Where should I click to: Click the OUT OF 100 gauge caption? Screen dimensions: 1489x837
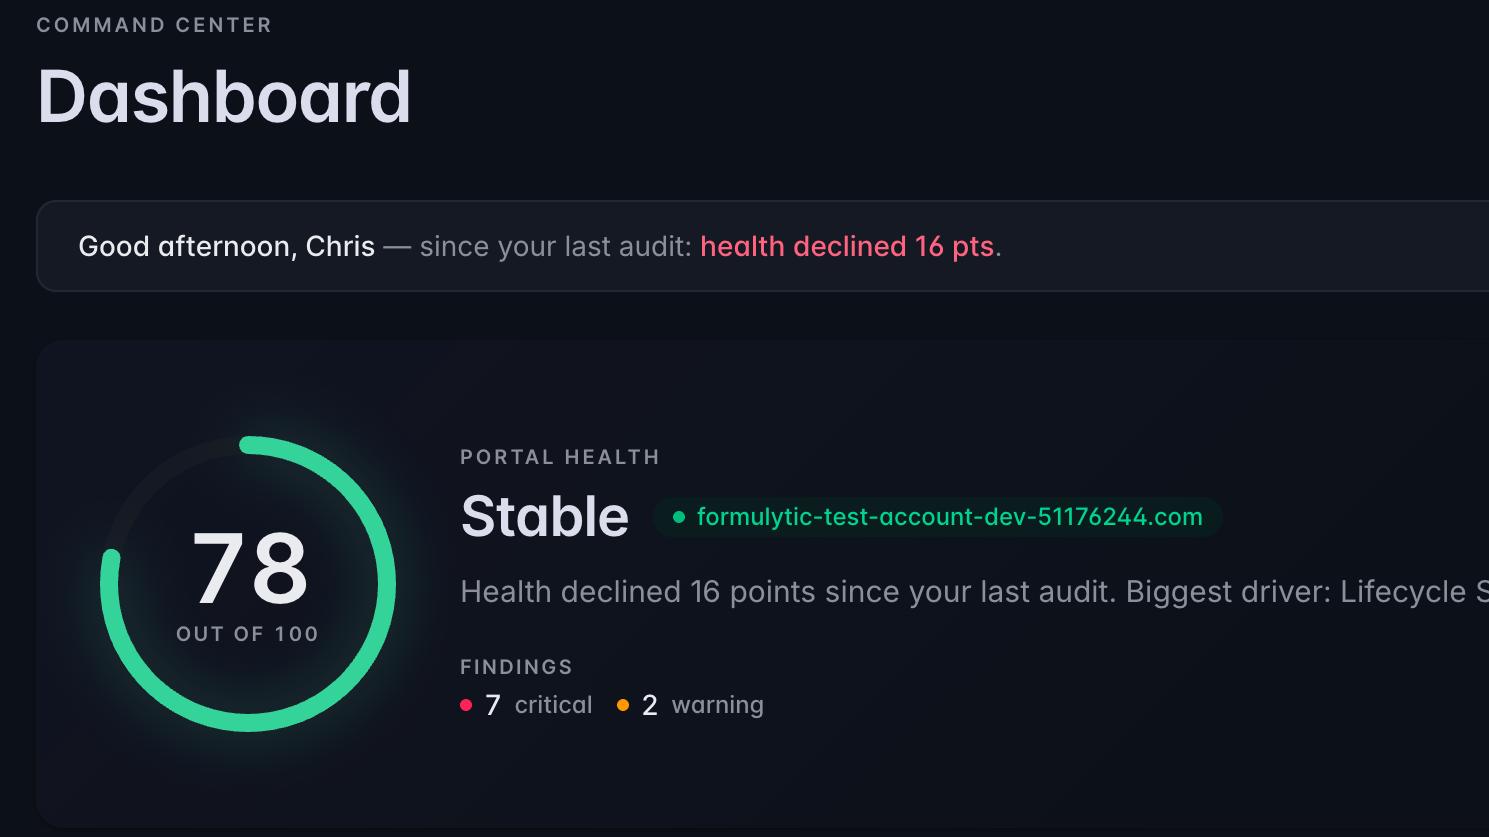[247, 634]
